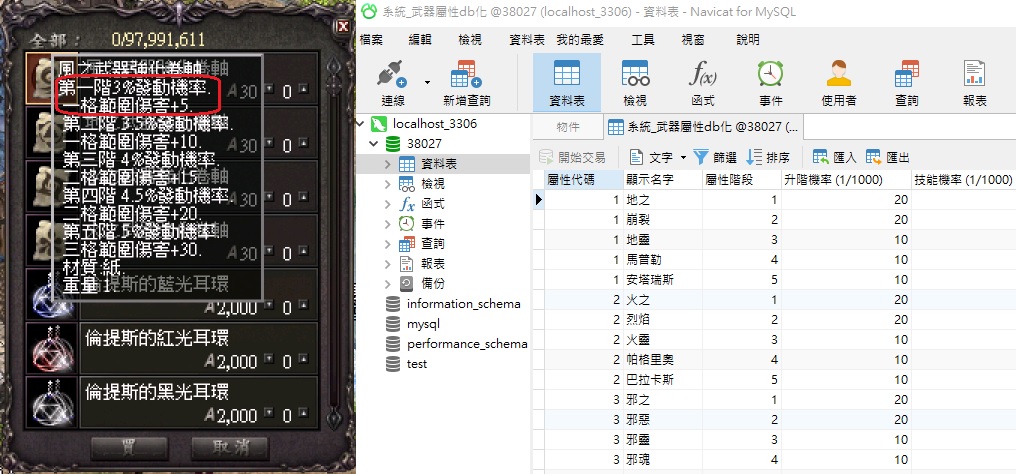This screenshot has height=474, width=1016.
Task: Click the 報表 icon in the main toolbar
Action: (975, 83)
